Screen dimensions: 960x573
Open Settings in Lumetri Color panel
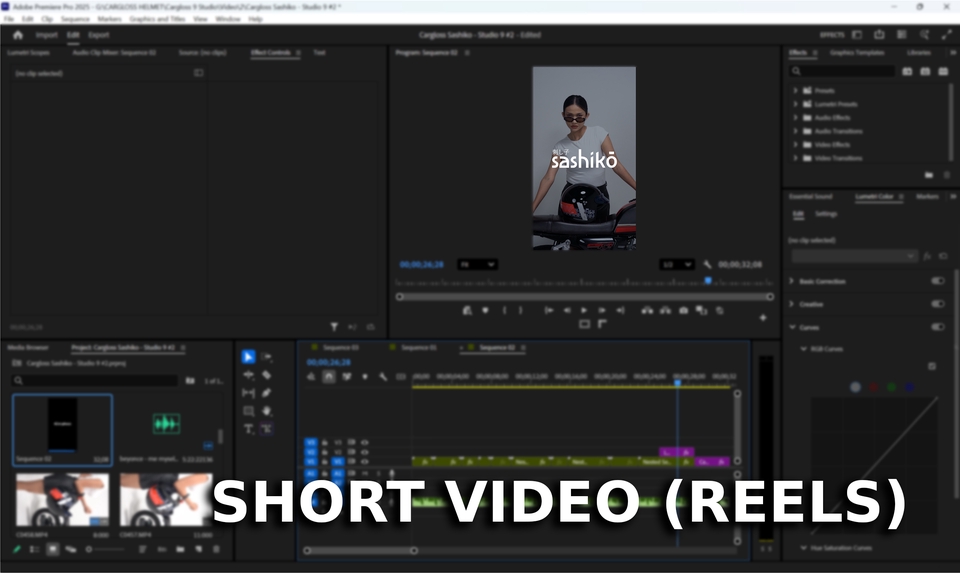tap(826, 214)
